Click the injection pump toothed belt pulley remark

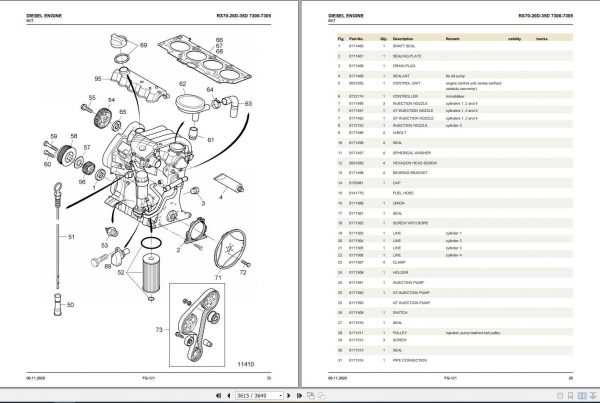(473, 333)
